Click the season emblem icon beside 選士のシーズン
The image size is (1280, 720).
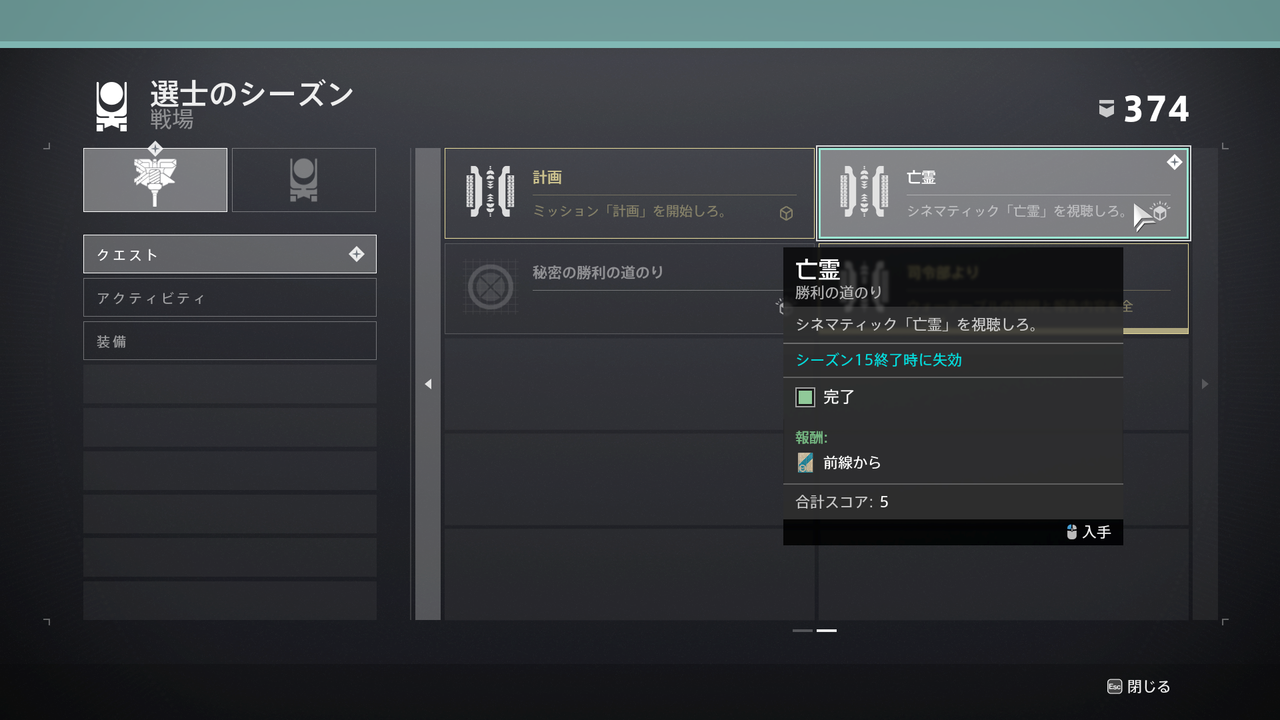[x=111, y=107]
